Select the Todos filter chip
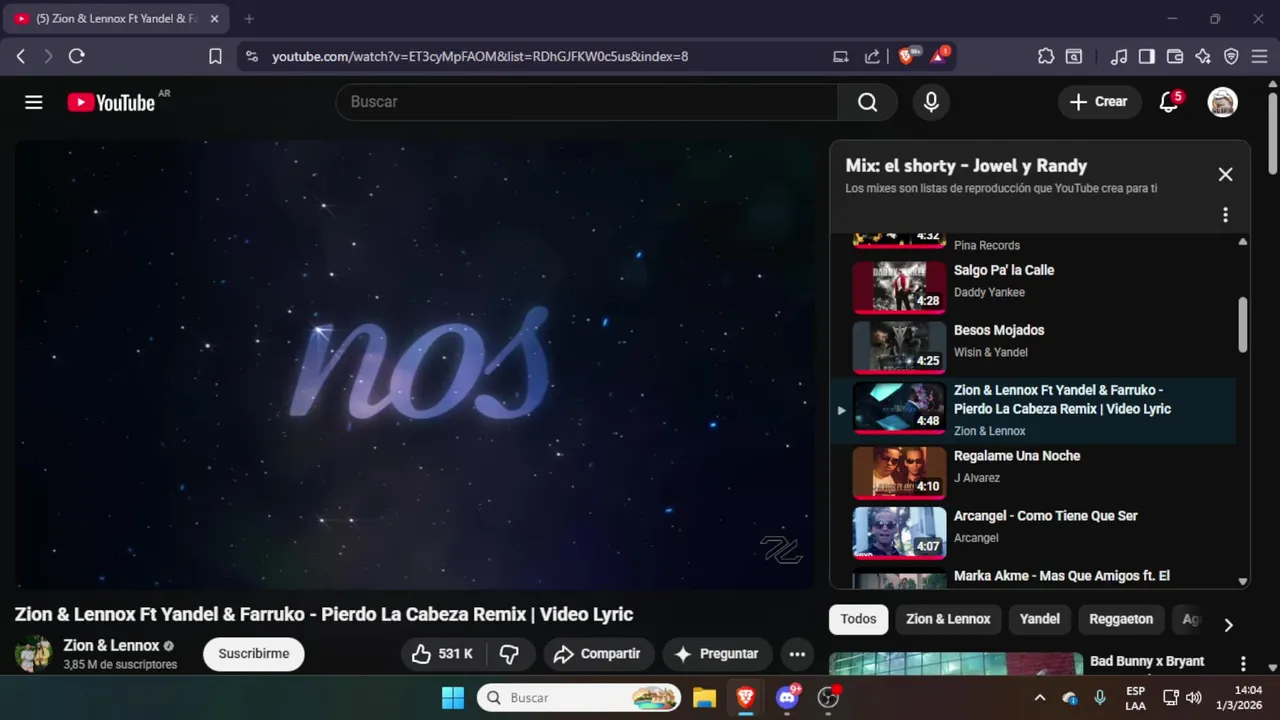The height and width of the screenshot is (720, 1280). (858, 619)
